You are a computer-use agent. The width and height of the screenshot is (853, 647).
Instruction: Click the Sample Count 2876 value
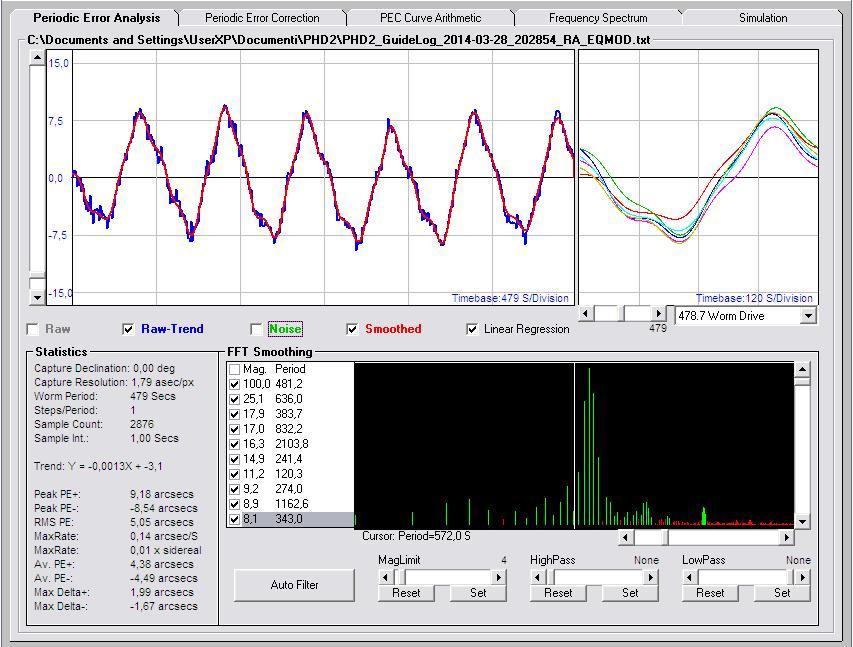tap(141, 424)
